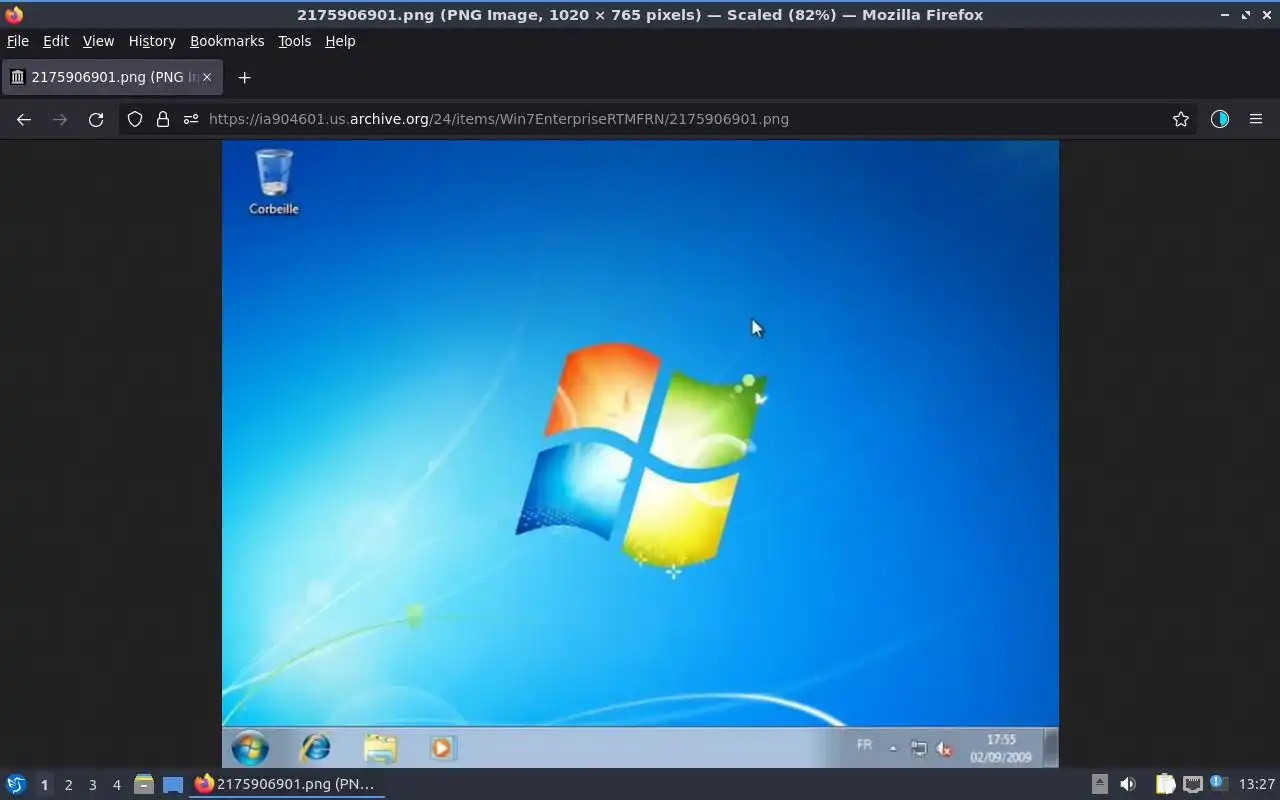
Task: Click the removable media eject tray icon
Action: (1099, 785)
